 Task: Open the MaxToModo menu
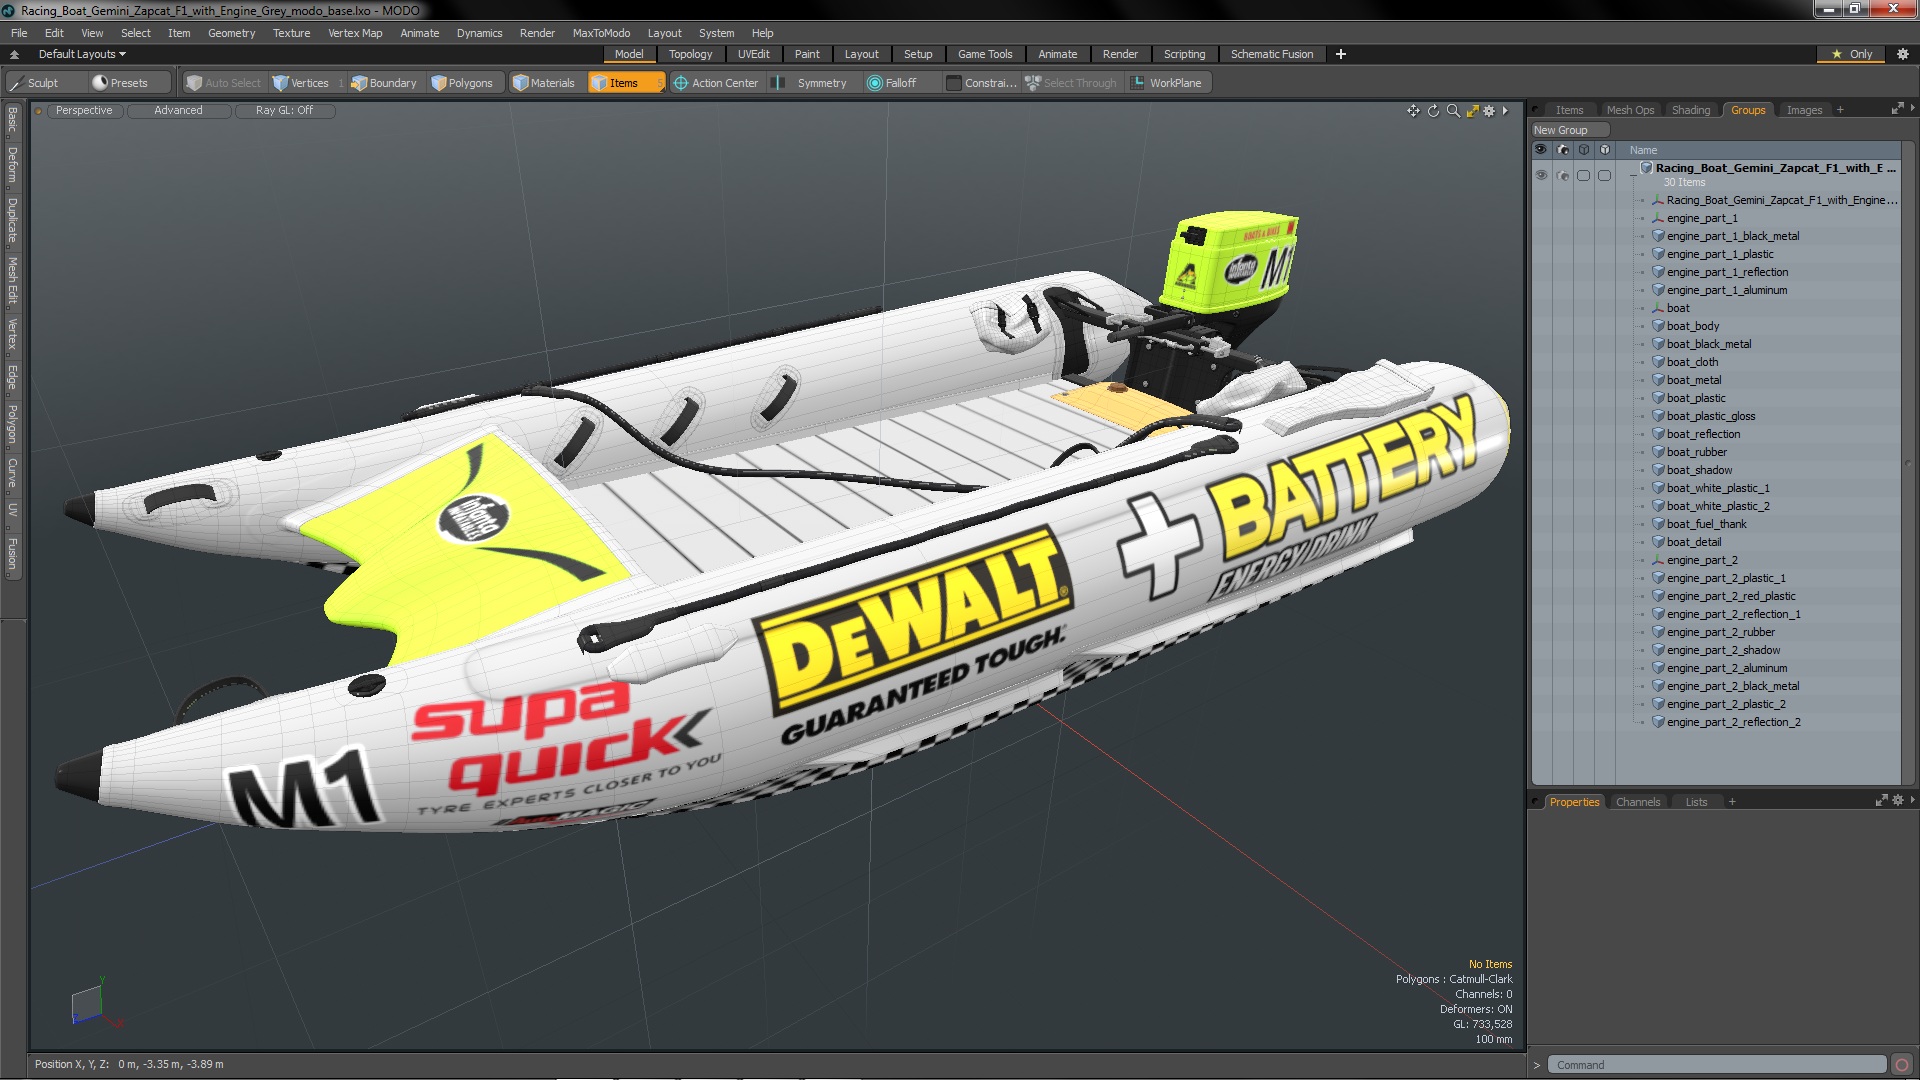601,33
